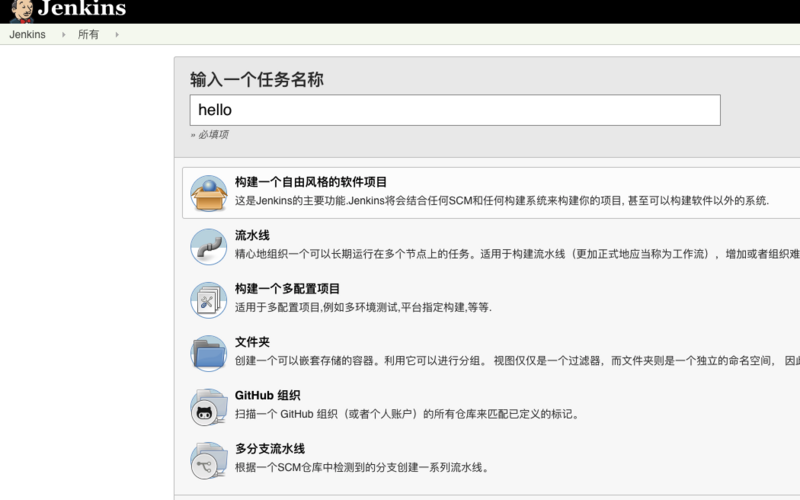Screen dimensions: 800x500
Task: Select the 流水线 pipeline icon
Action: pos(209,246)
